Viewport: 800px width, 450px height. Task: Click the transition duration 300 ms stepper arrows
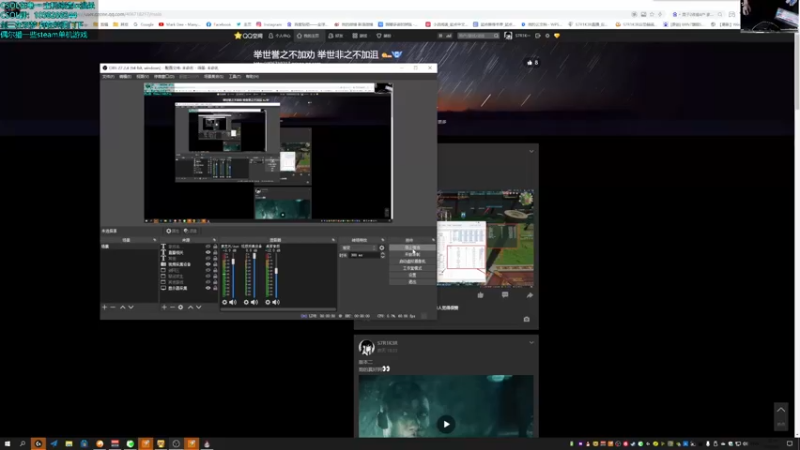(383, 255)
